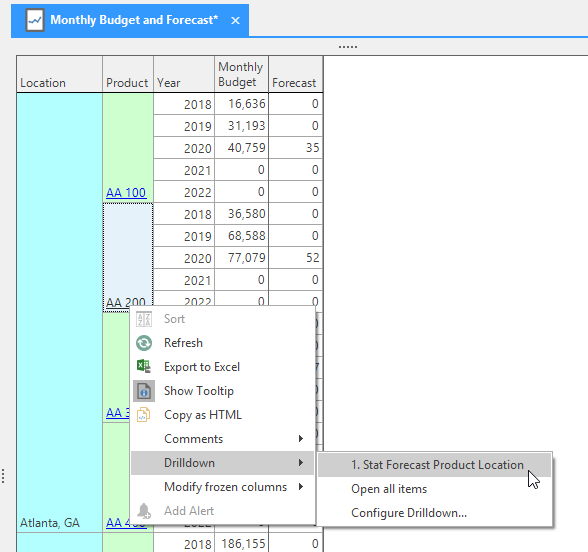The height and width of the screenshot is (552, 588).
Task: Select the 36,580 budget cell
Action: 241,214
